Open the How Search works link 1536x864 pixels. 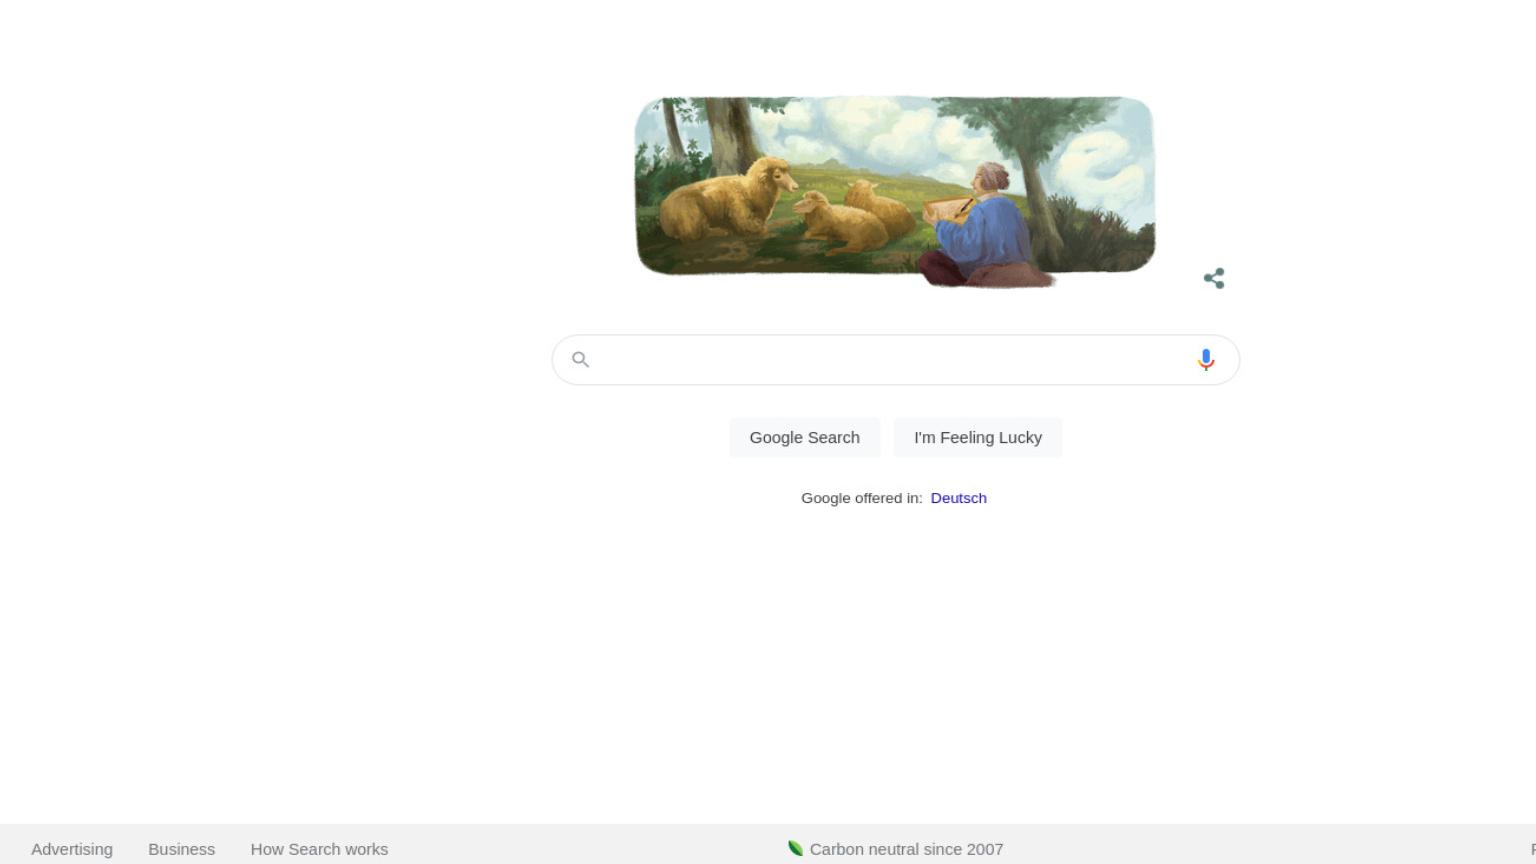coord(319,849)
